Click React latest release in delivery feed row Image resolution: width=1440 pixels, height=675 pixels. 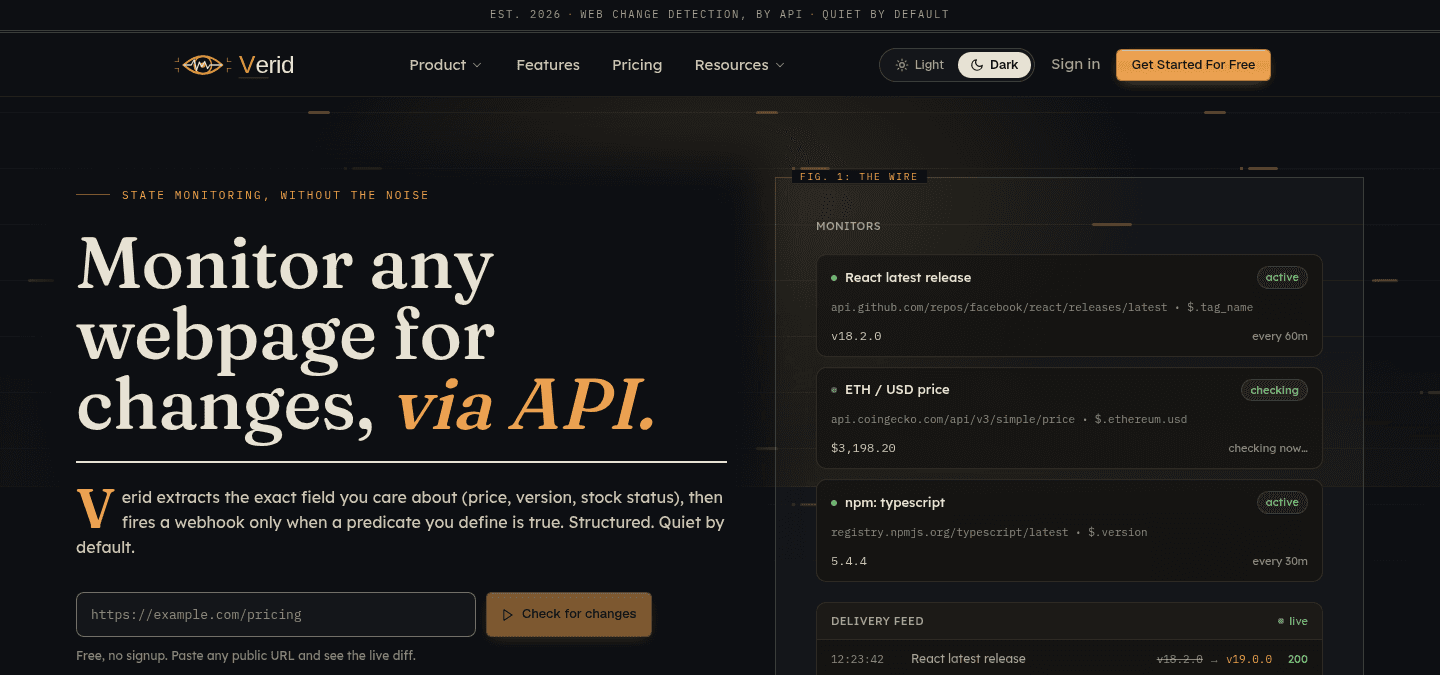tap(968, 659)
